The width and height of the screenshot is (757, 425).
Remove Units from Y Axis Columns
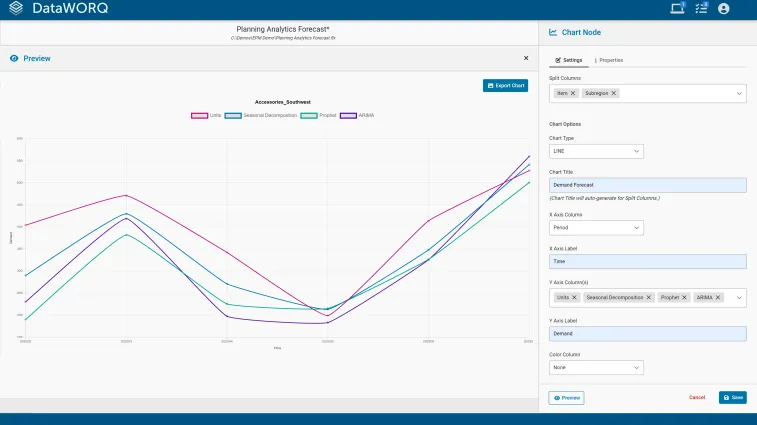click(574, 298)
